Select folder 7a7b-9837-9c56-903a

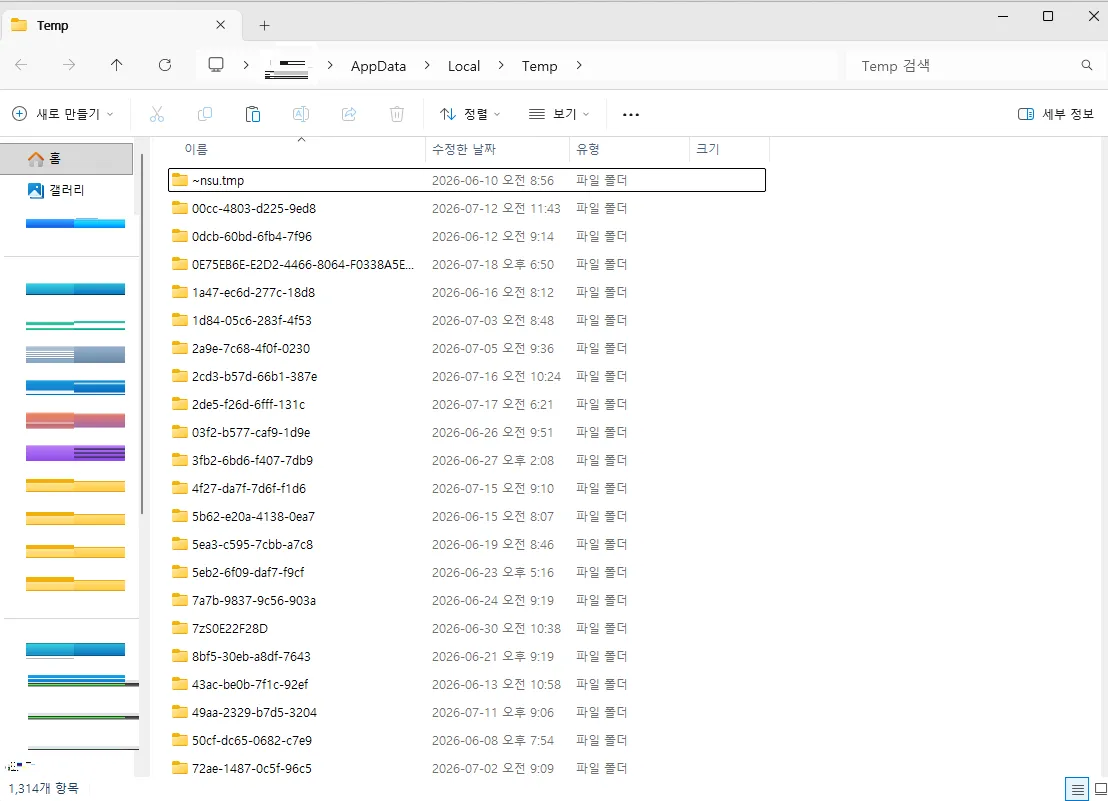coord(466,600)
